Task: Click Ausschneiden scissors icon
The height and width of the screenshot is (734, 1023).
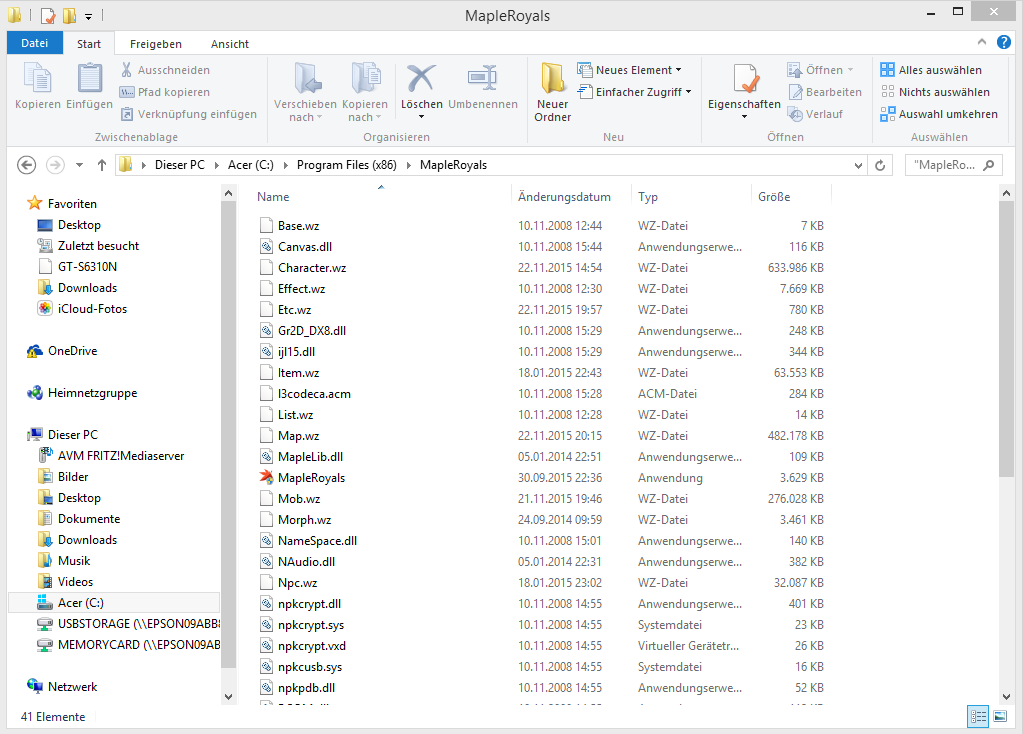Action: tap(127, 70)
